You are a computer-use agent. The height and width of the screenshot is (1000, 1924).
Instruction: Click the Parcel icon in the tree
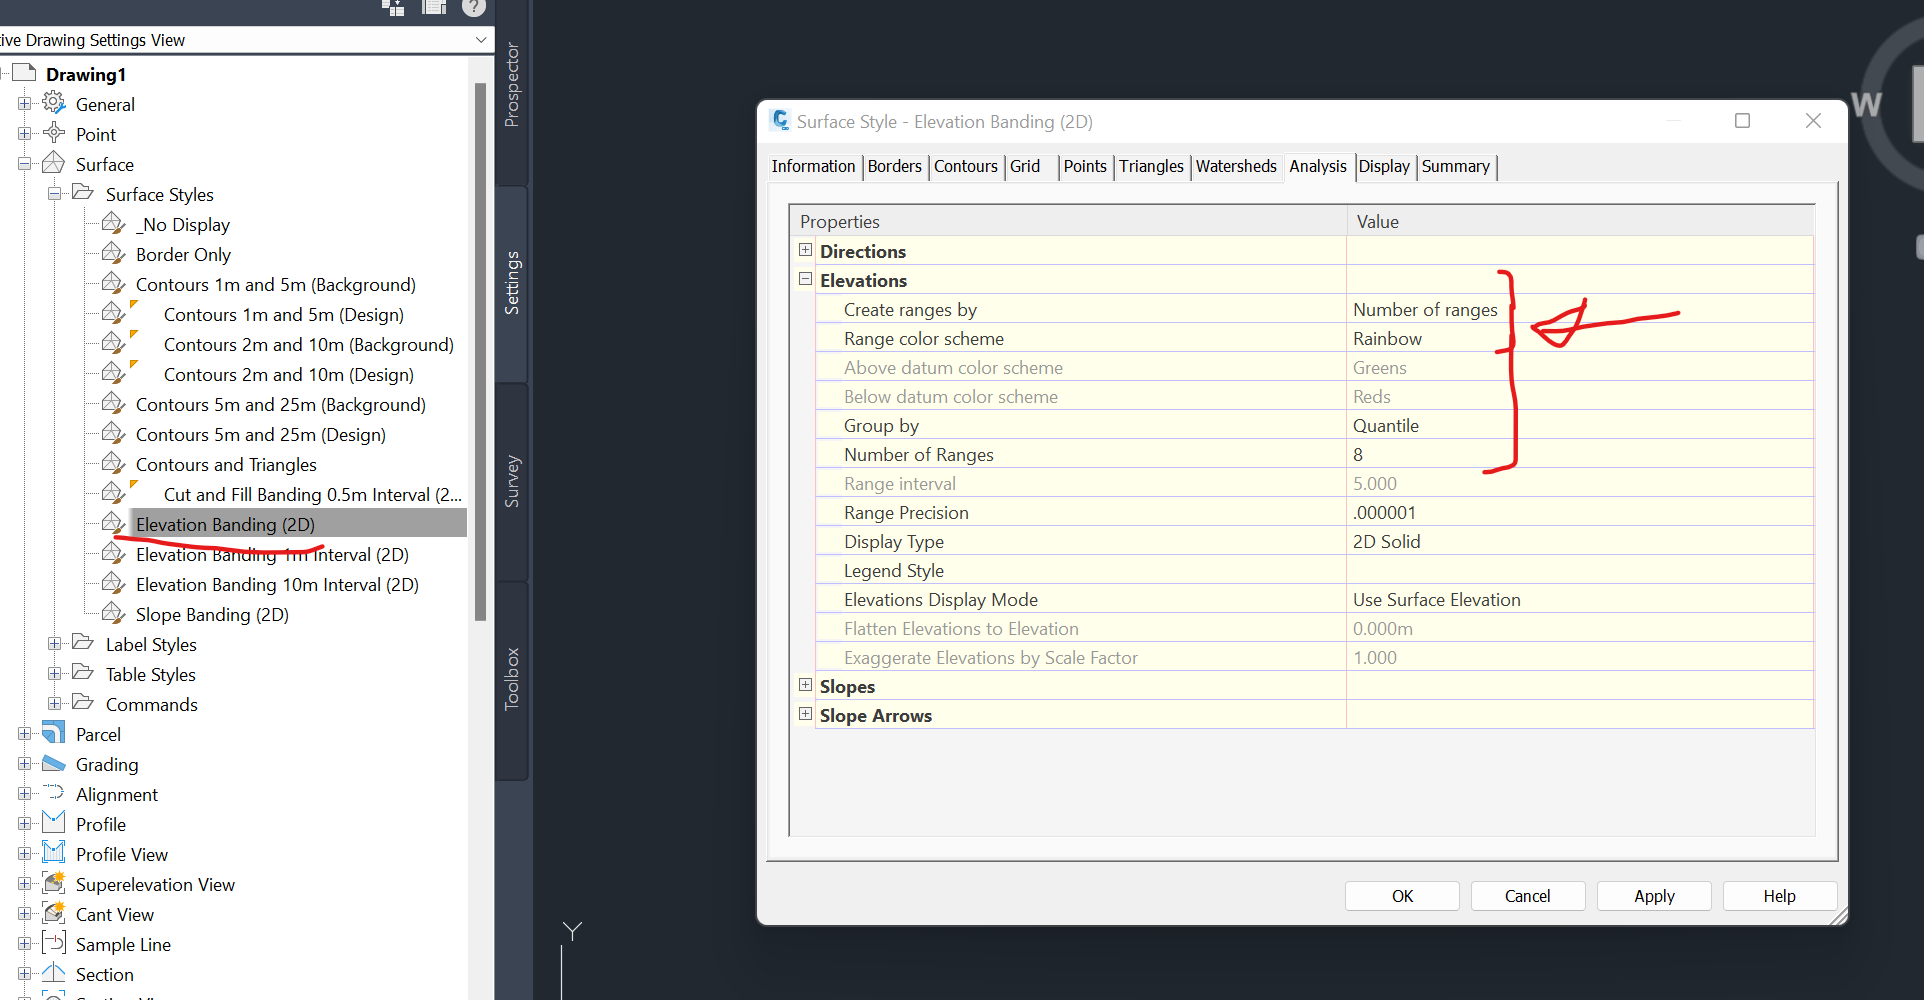click(52, 733)
